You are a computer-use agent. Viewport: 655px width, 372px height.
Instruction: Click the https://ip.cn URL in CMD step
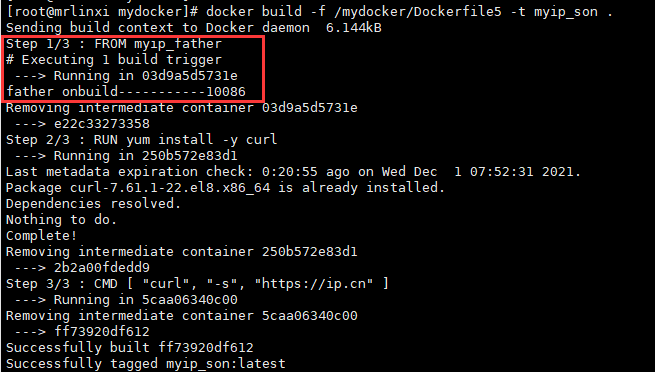coord(314,283)
